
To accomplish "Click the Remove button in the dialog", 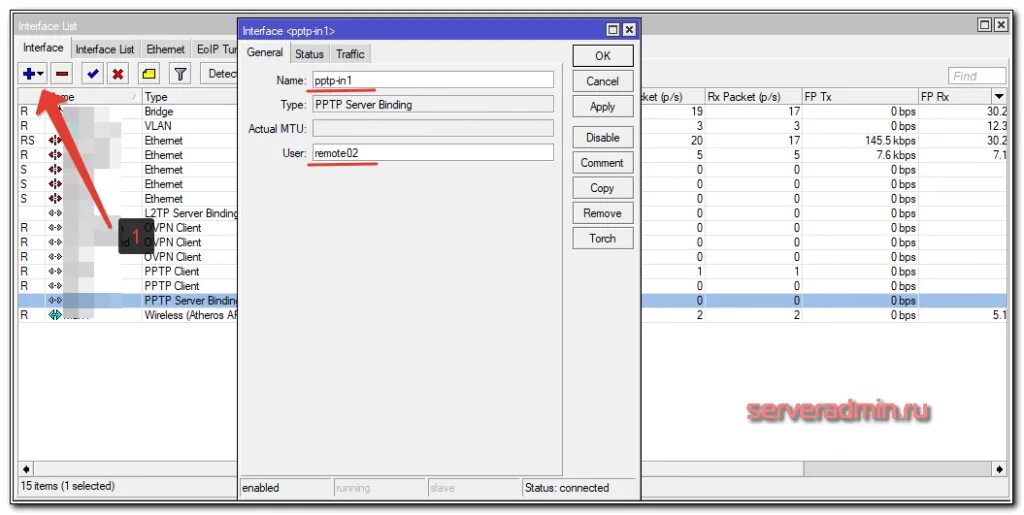I will pos(603,213).
